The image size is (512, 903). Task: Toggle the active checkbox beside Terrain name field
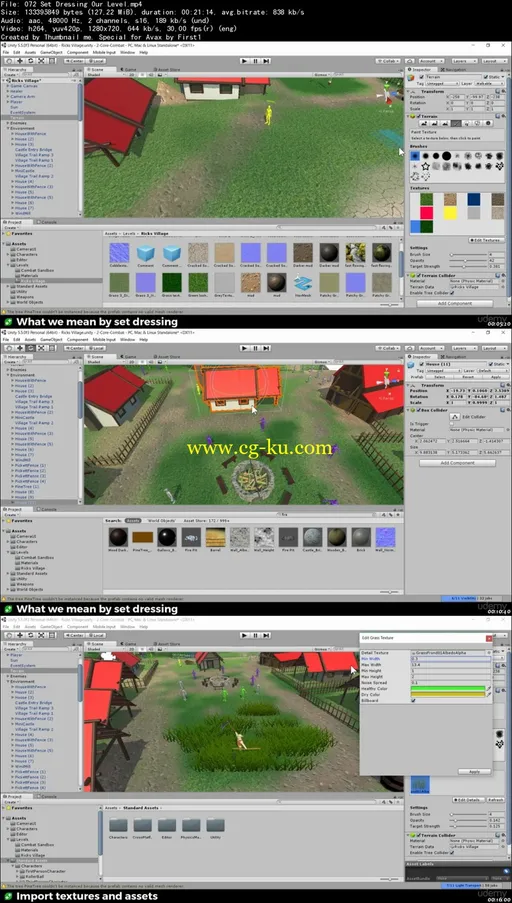(x=422, y=77)
